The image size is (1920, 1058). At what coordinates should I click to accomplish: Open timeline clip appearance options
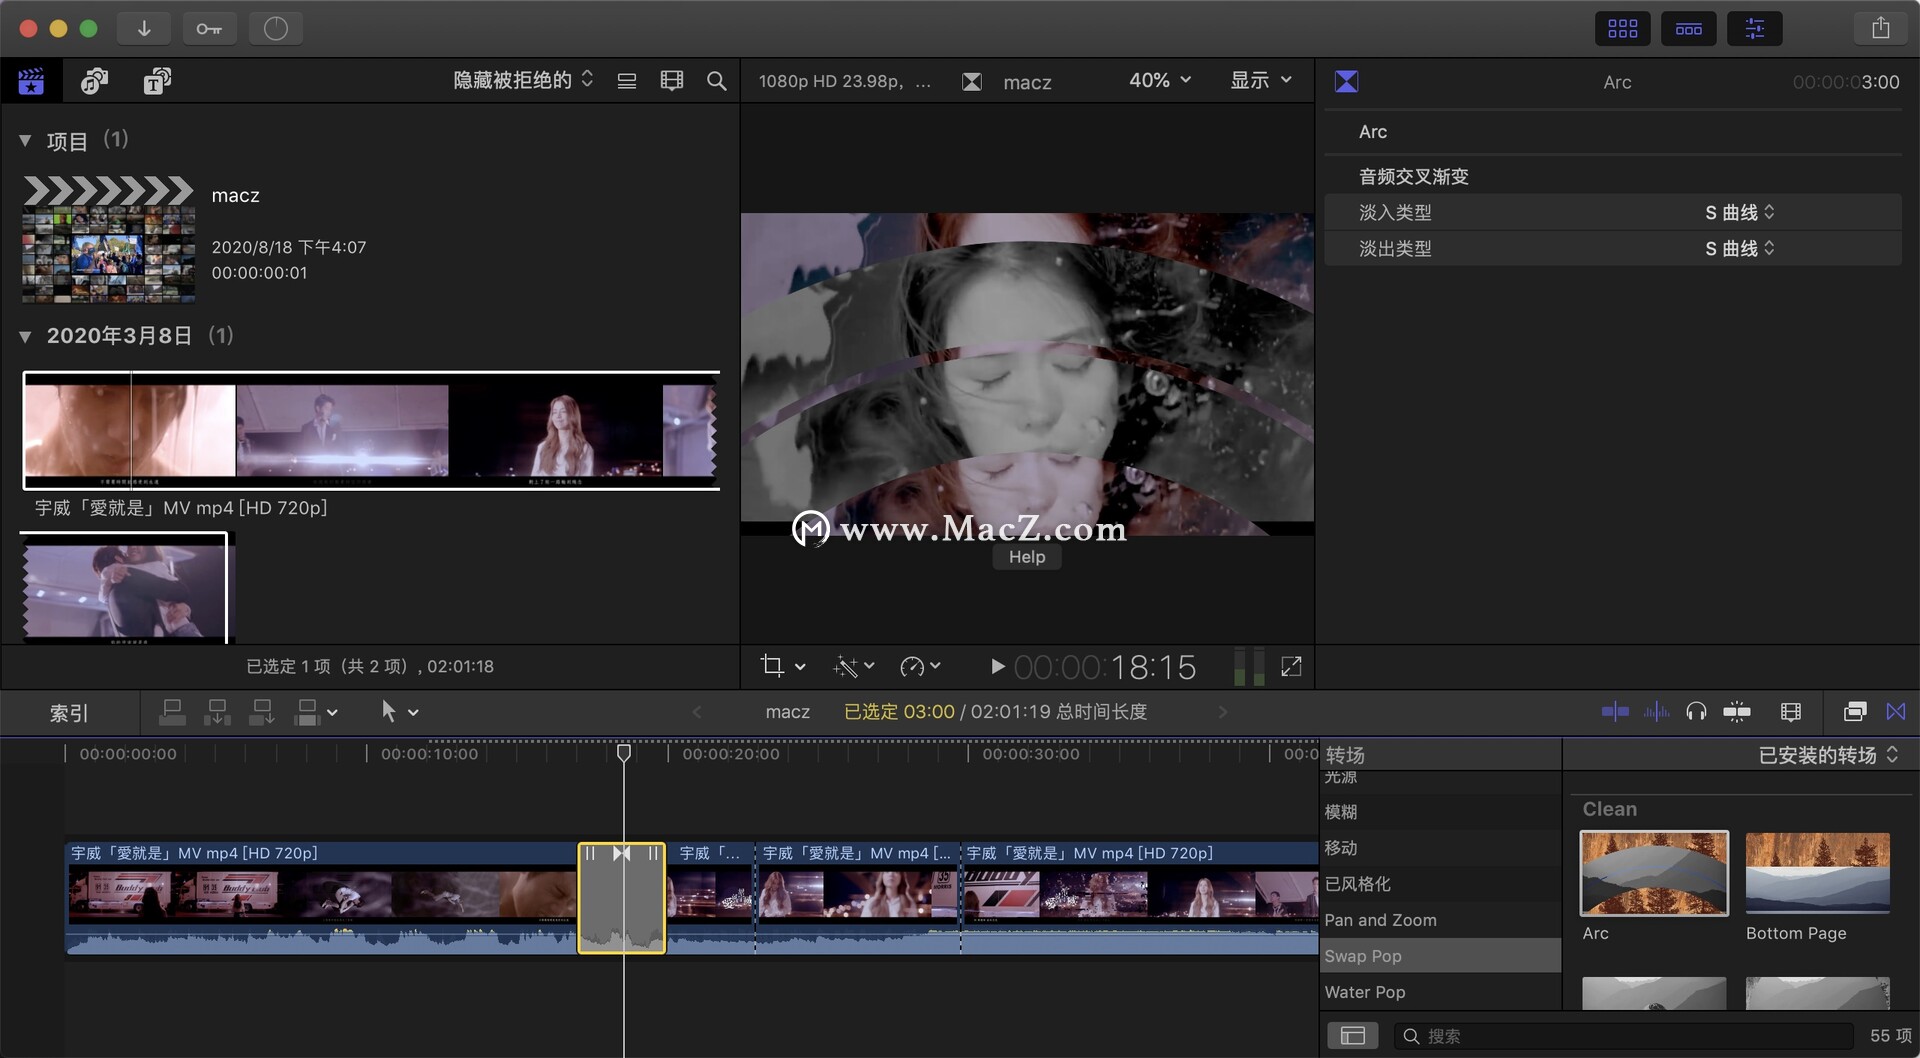click(1791, 711)
